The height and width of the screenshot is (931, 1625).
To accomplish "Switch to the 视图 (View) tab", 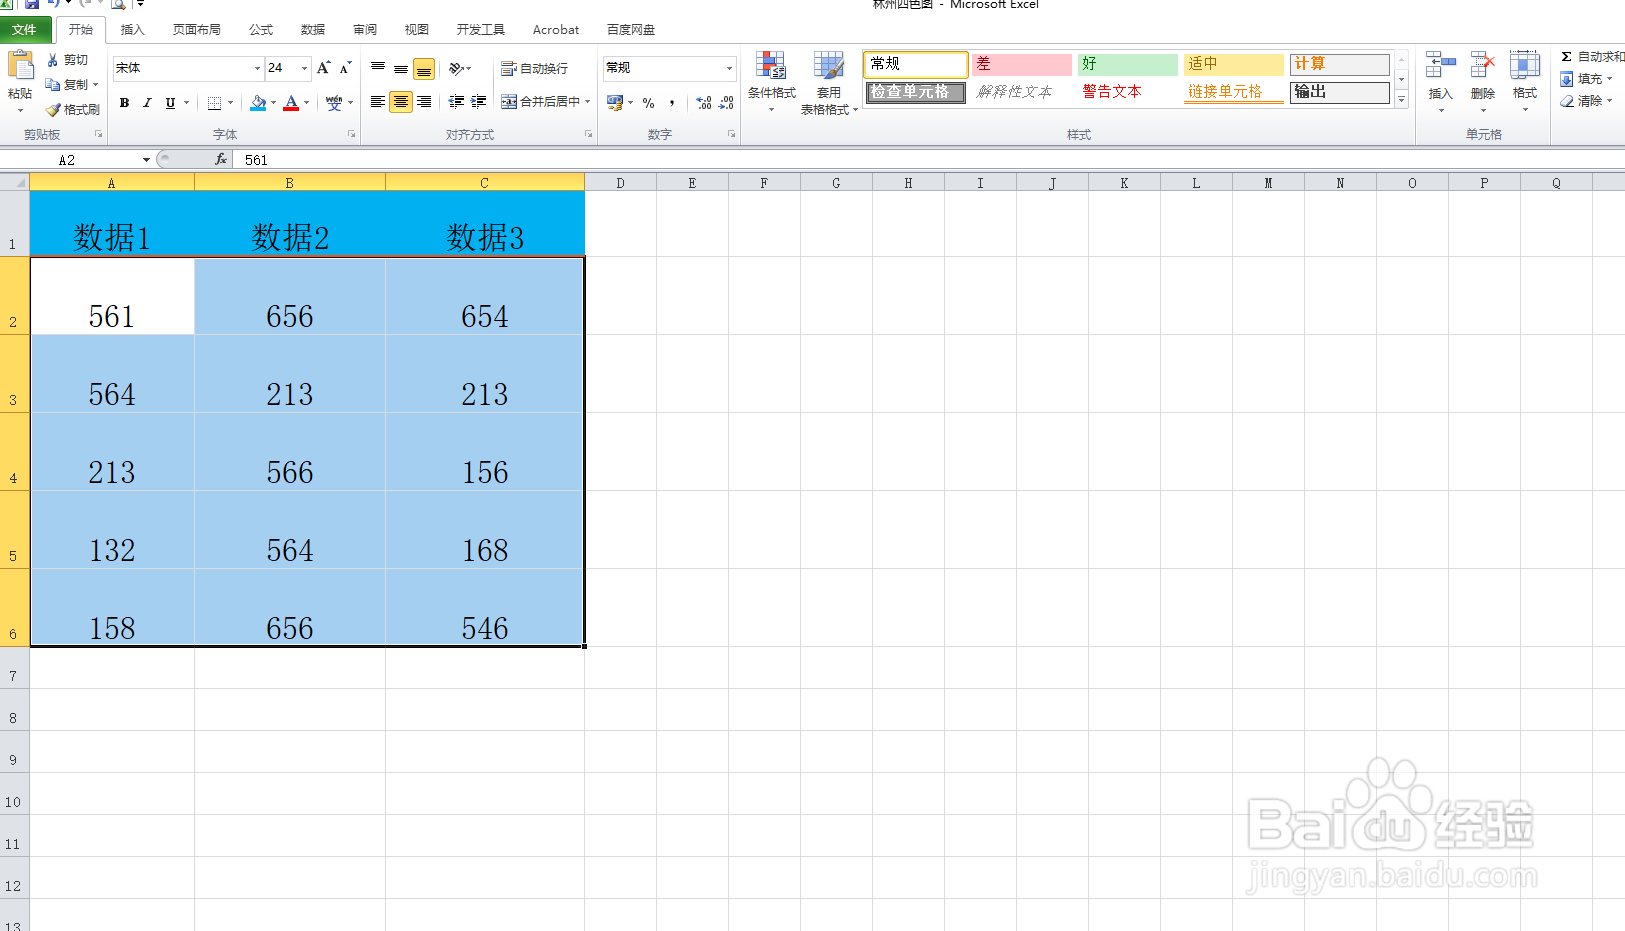I will coord(417,30).
